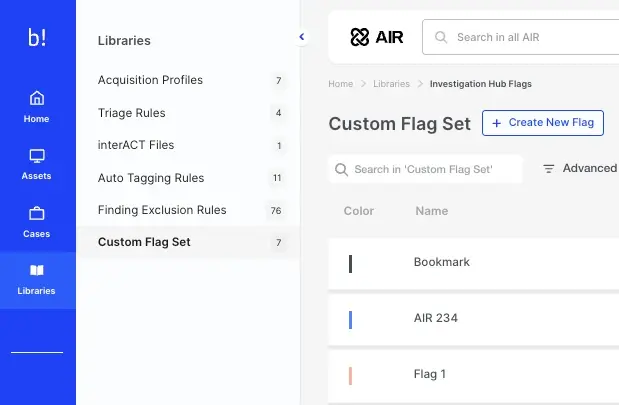Open Cases via briefcase icon
619x405 pixels.
pyautogui.click(x=37, y=213)
